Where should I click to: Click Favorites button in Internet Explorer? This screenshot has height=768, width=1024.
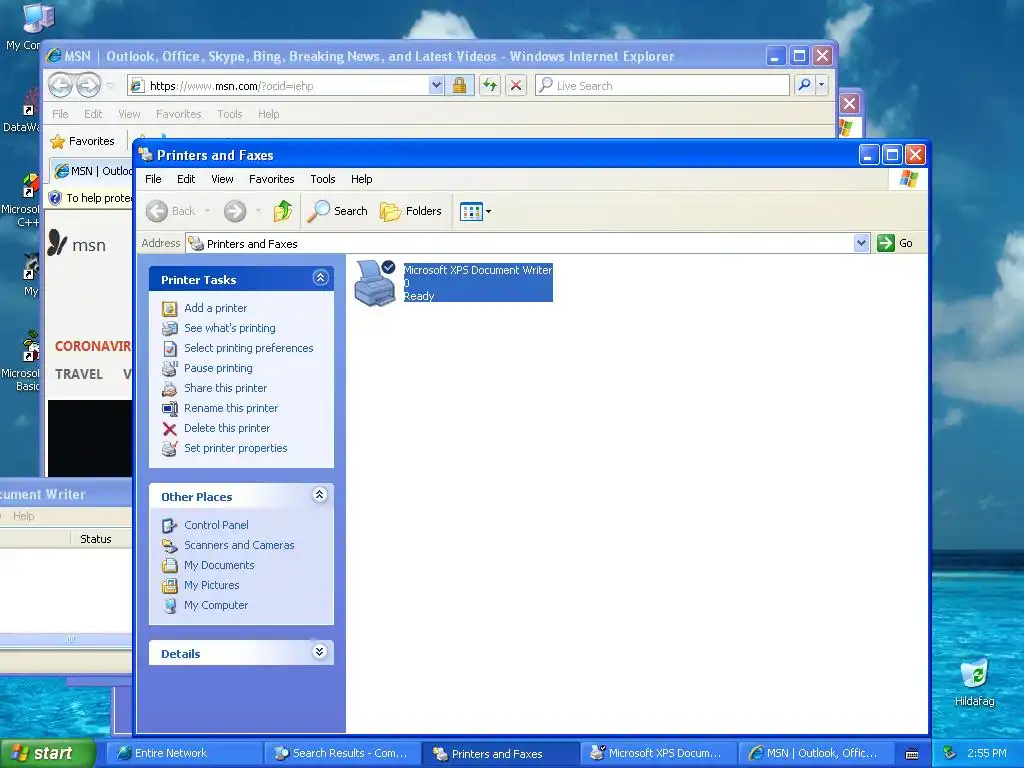[x=83, y=141]
